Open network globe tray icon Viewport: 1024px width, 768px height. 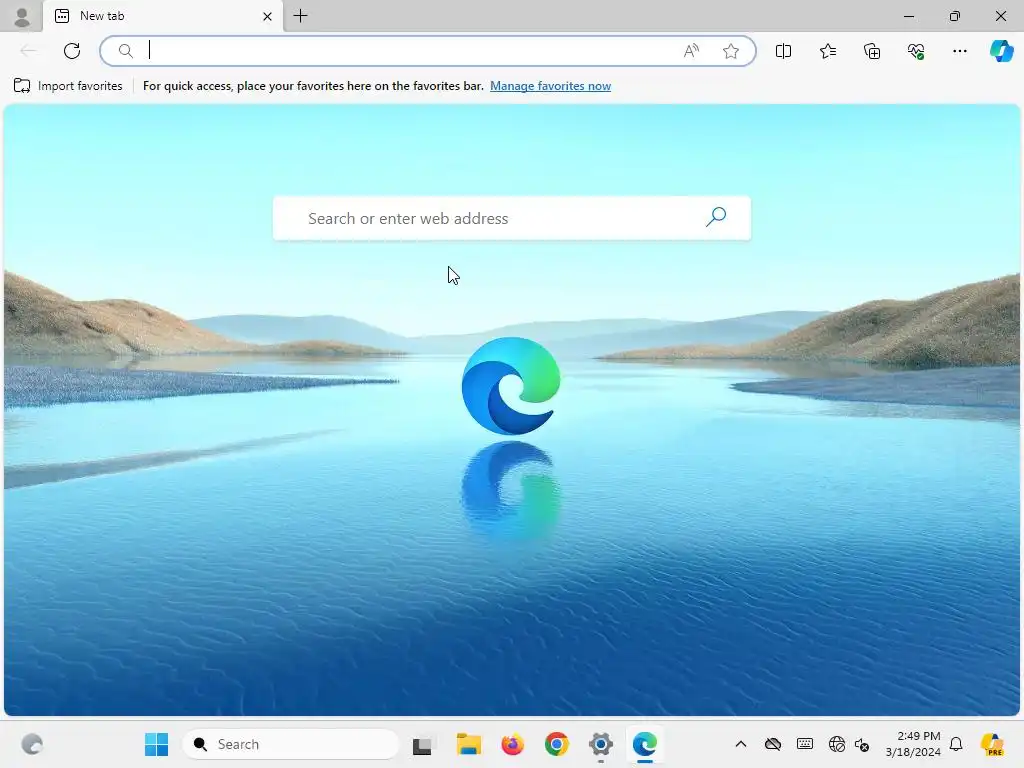(837, 744)
